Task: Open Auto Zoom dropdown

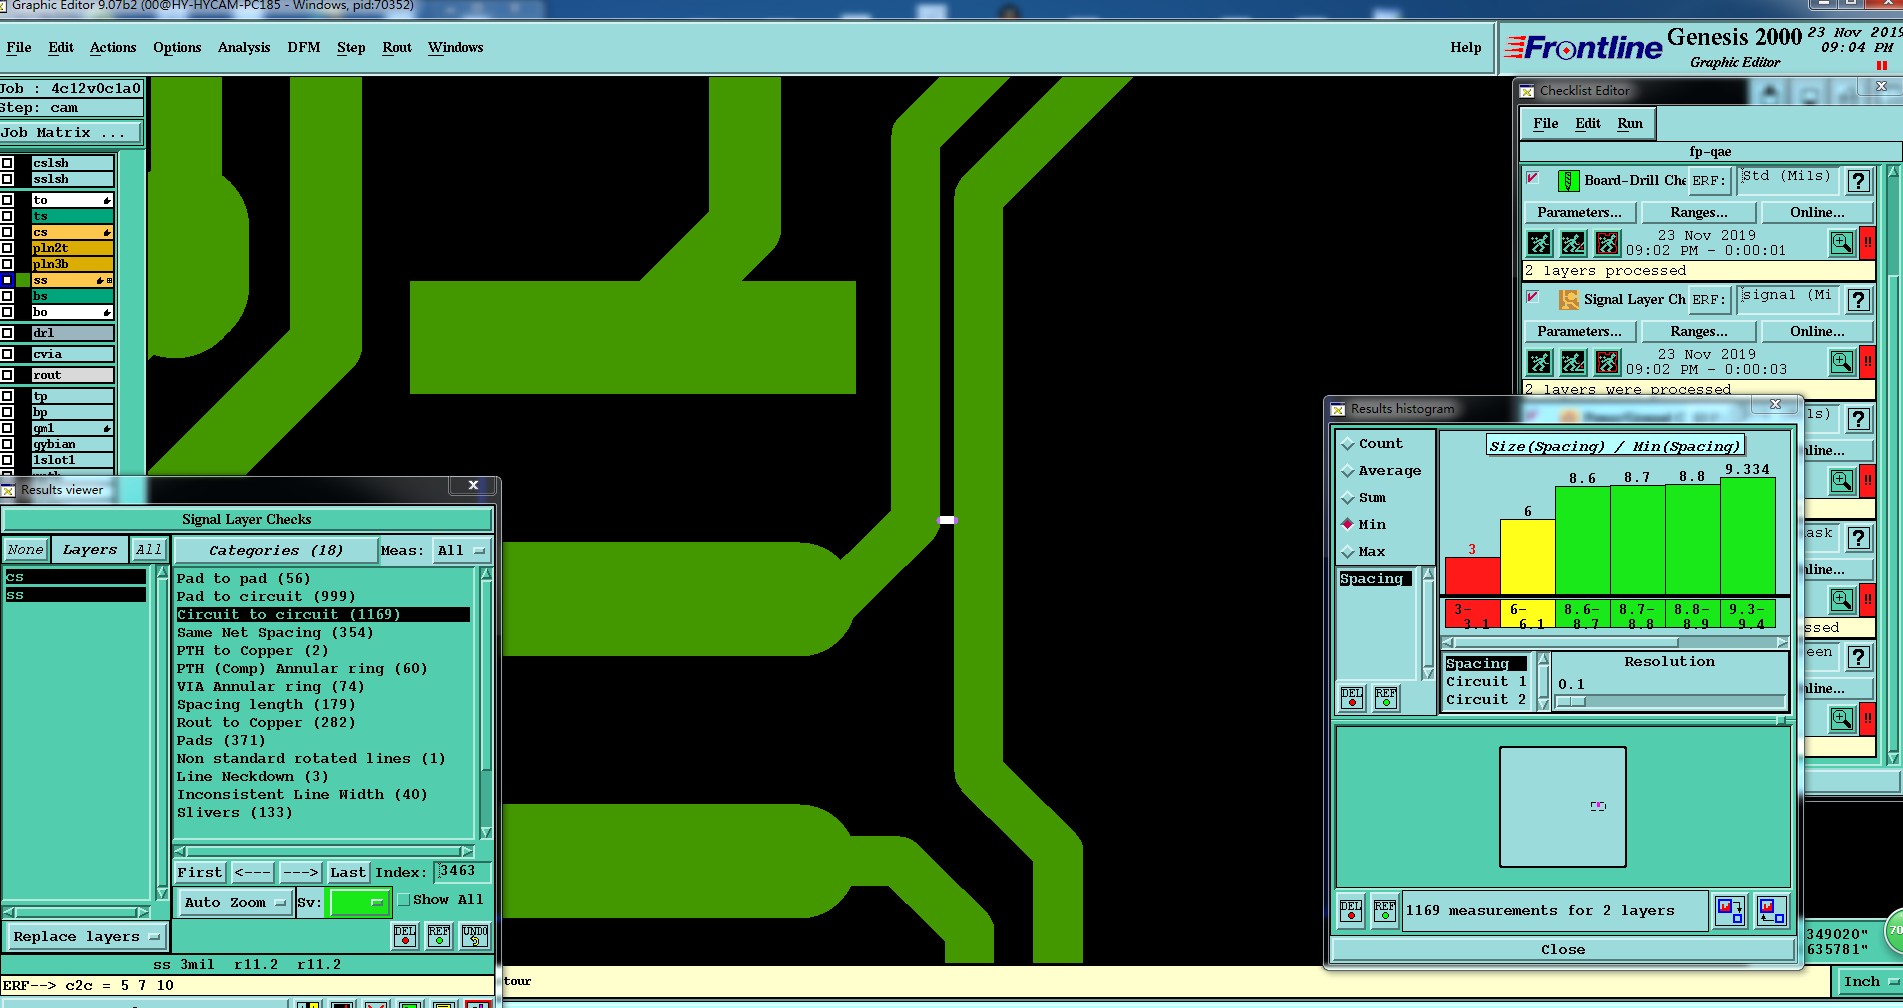Action: click(235, 902)
